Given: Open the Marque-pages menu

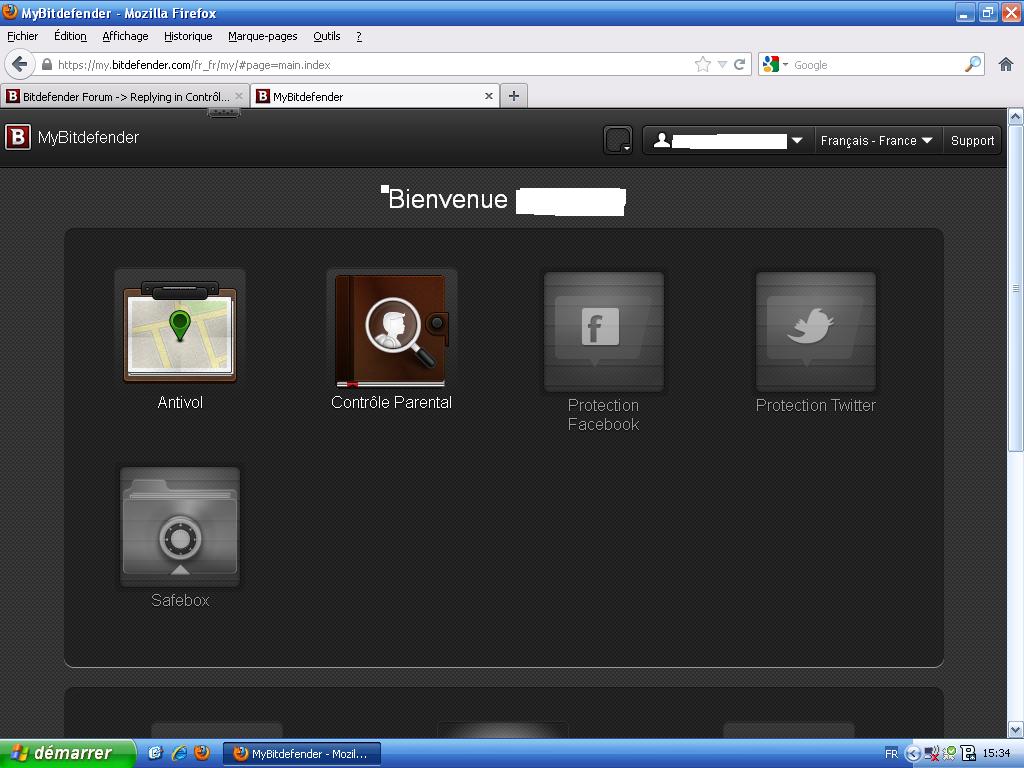Looking at the screenshot, I should 263,36.
